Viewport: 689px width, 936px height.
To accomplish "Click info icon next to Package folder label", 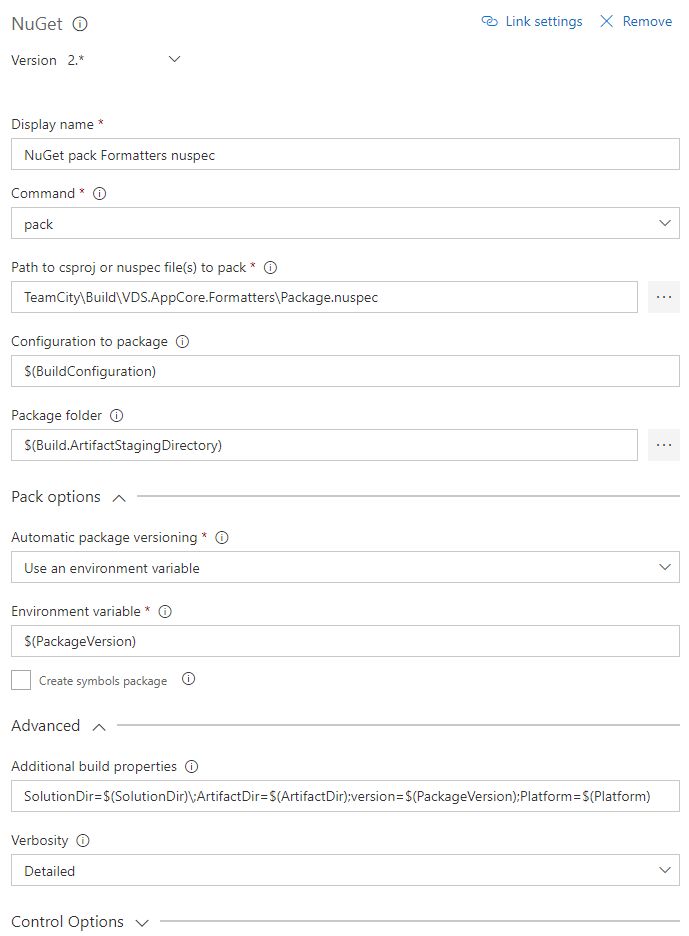I will coord(117,415).
